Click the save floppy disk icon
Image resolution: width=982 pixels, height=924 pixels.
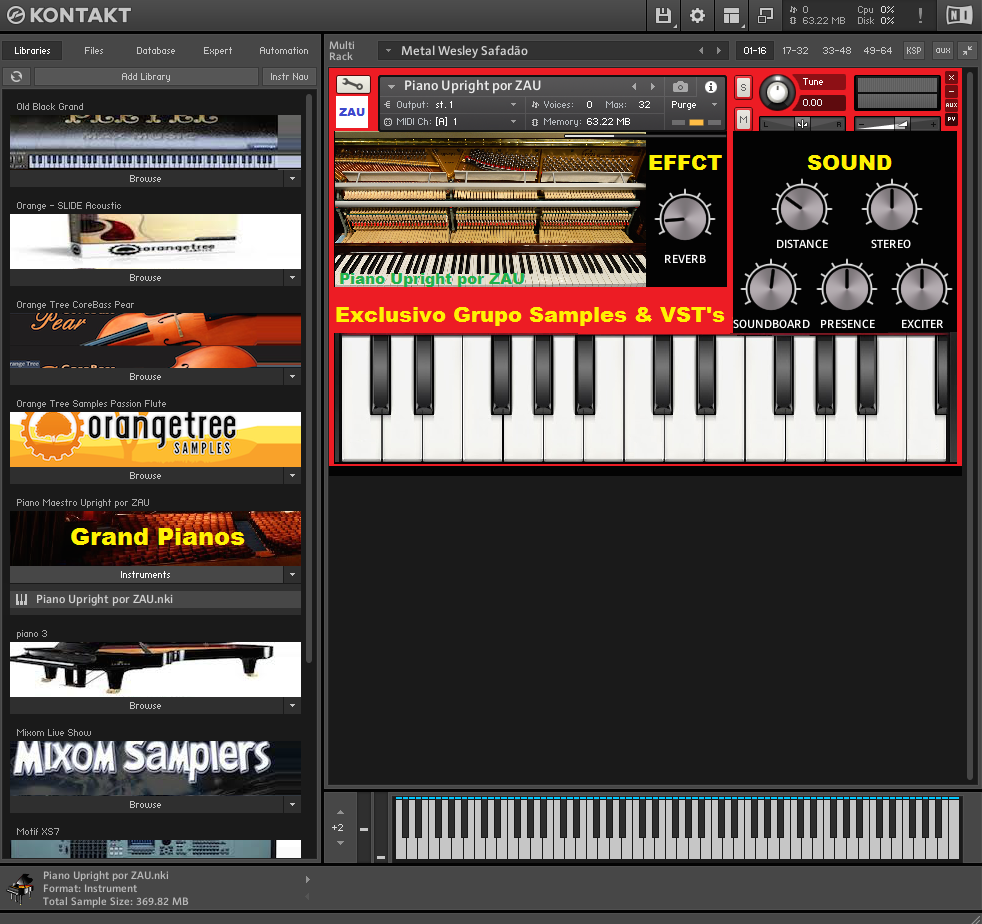663,16
